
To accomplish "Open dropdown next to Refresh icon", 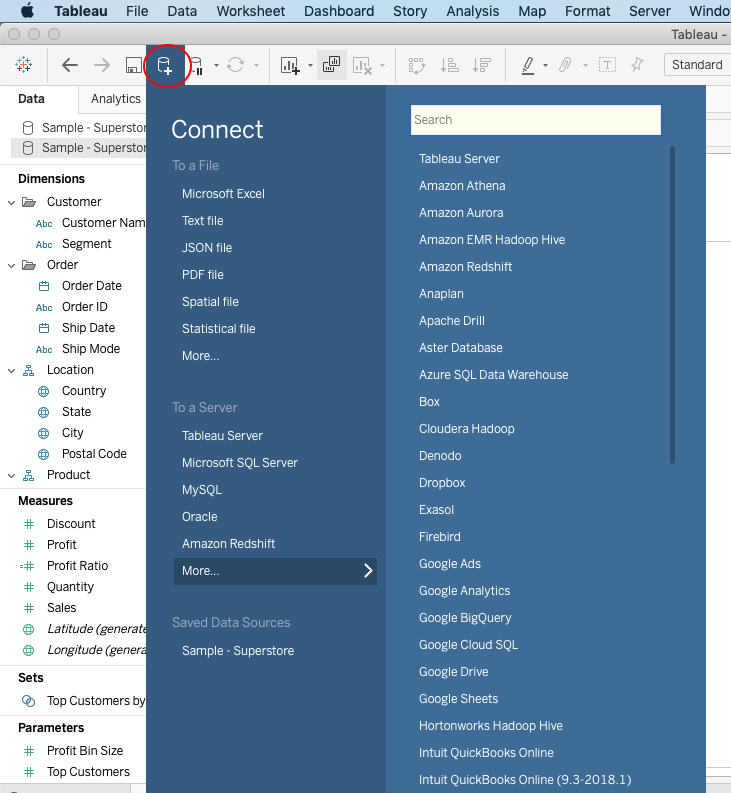I will tap(256, 65).
